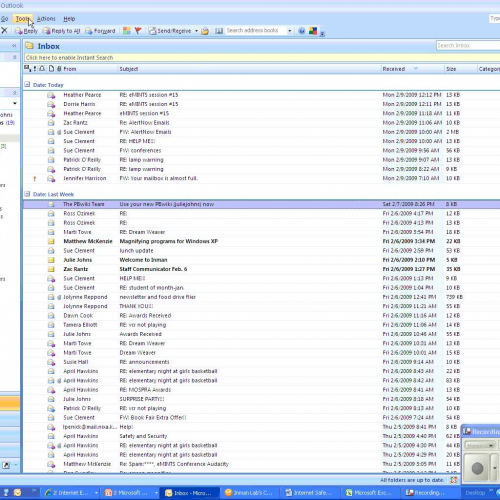The width and height of the screenshot is (500, 500).
Task: Open the Tools menu
Action: pyautogui.click(x=23, y=19)
